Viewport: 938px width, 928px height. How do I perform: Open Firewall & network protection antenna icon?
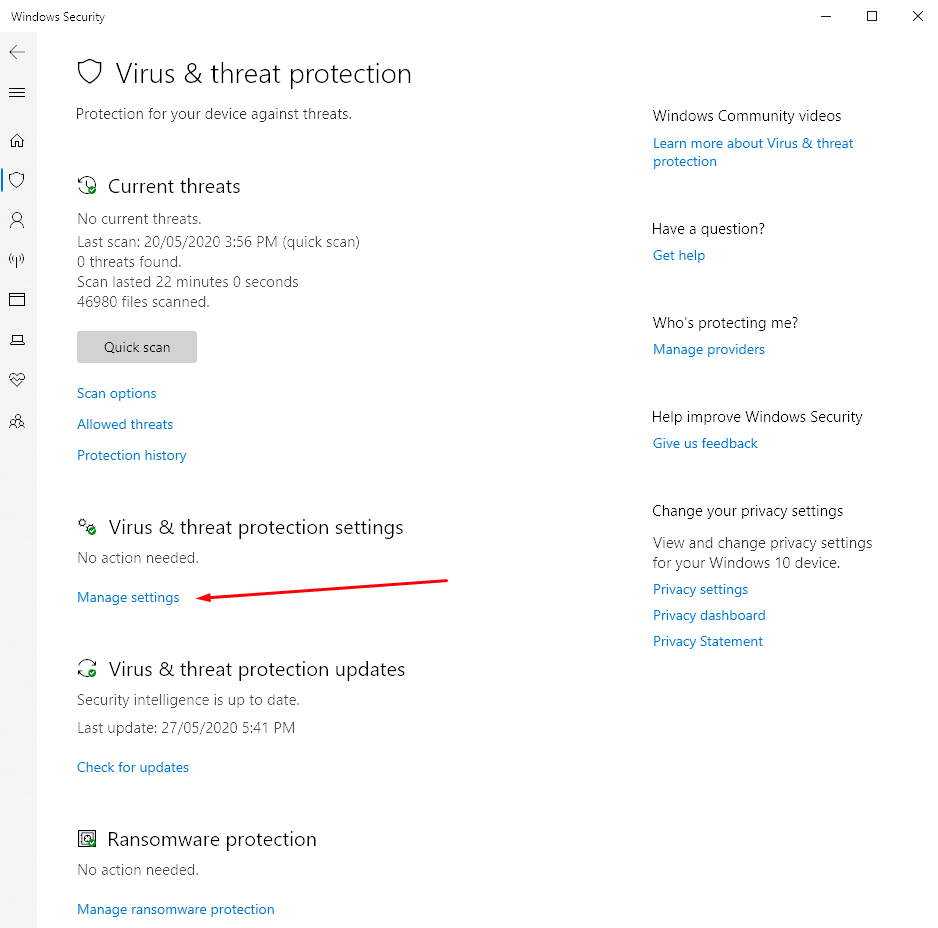[x=17, y=260]
